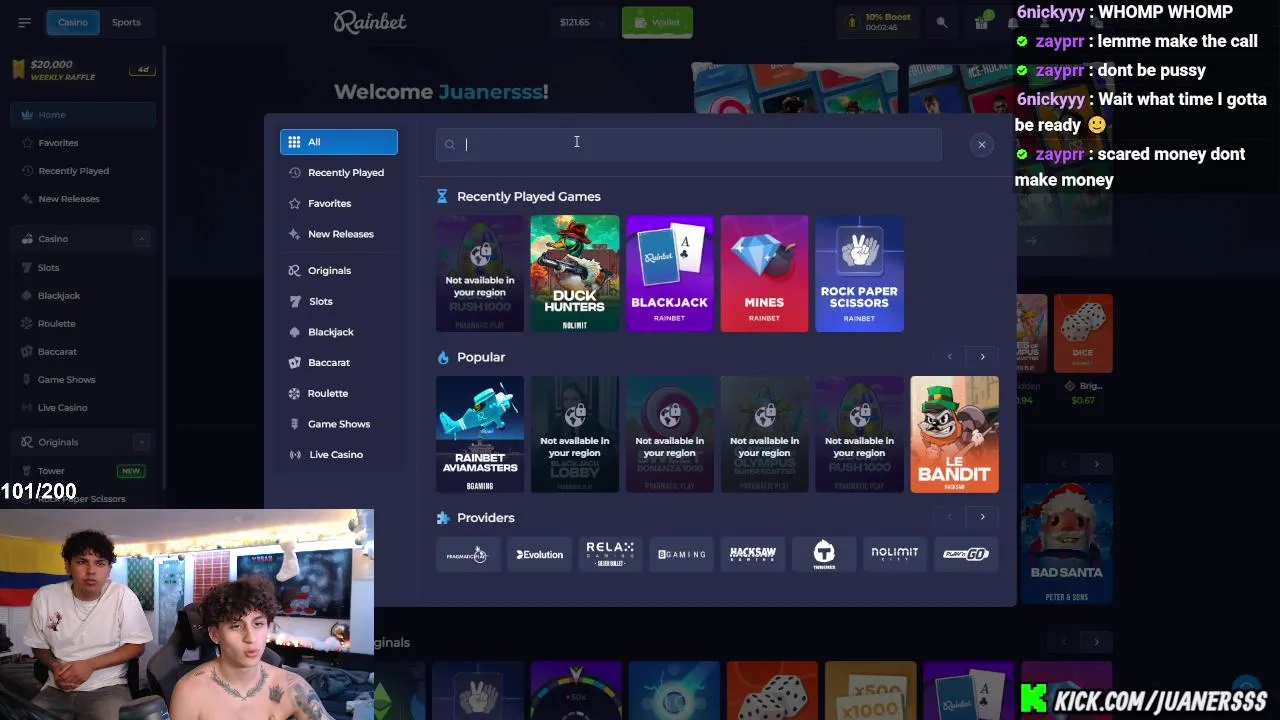The width and height of the screenshot is (1280, 720).
Task: Launch Blackjack Rainbet game thumbnail
Action: pos(670,273)
